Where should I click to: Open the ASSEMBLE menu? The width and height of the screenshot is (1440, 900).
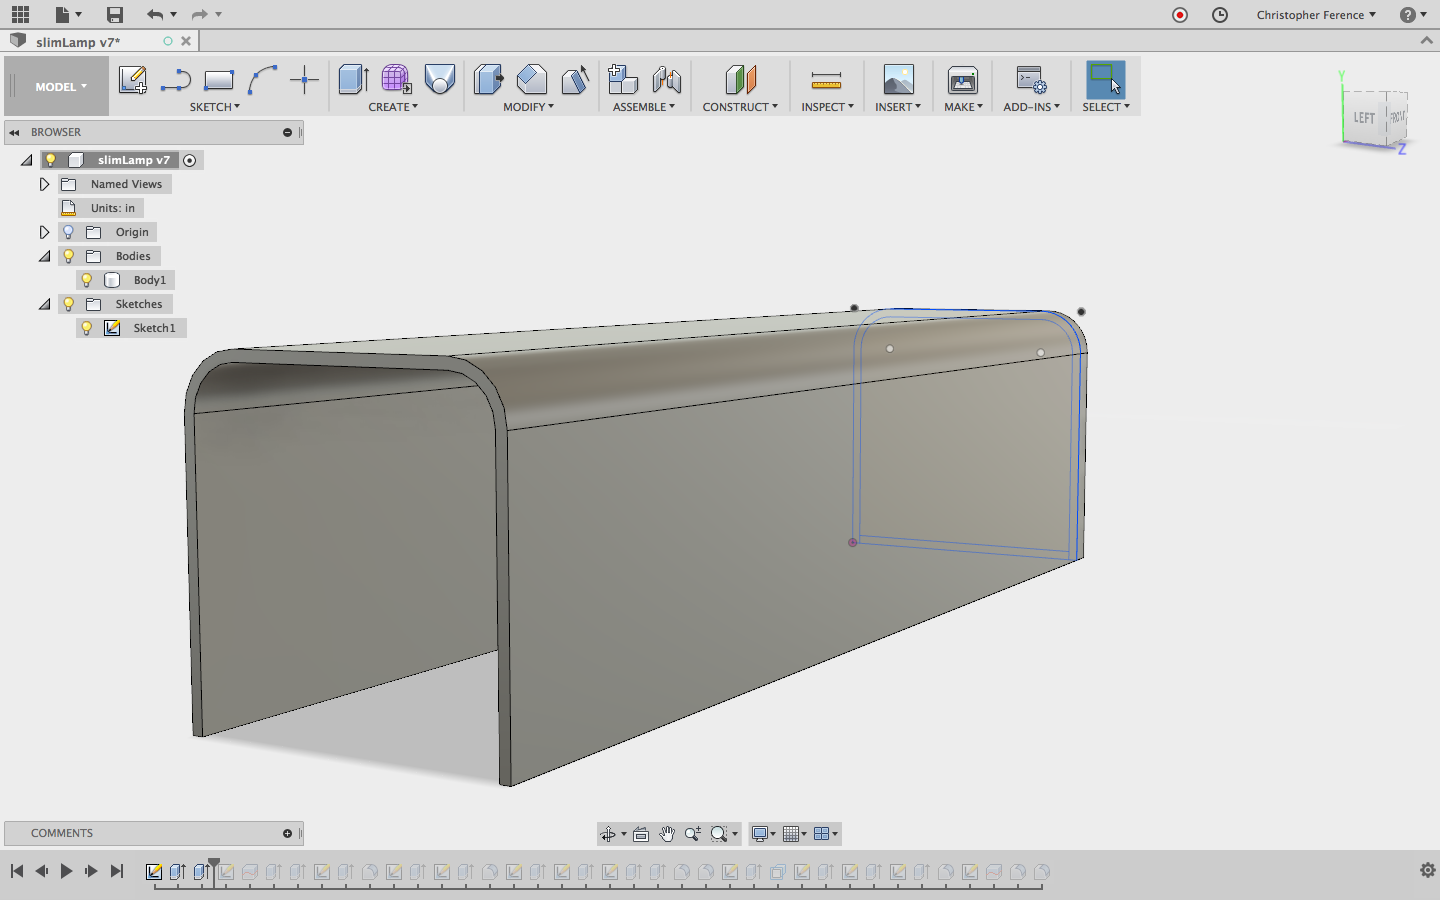(644, 107)
